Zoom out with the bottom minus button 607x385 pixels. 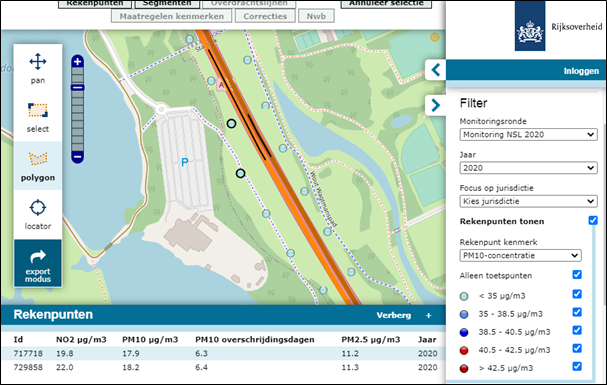tap(77, 157)
